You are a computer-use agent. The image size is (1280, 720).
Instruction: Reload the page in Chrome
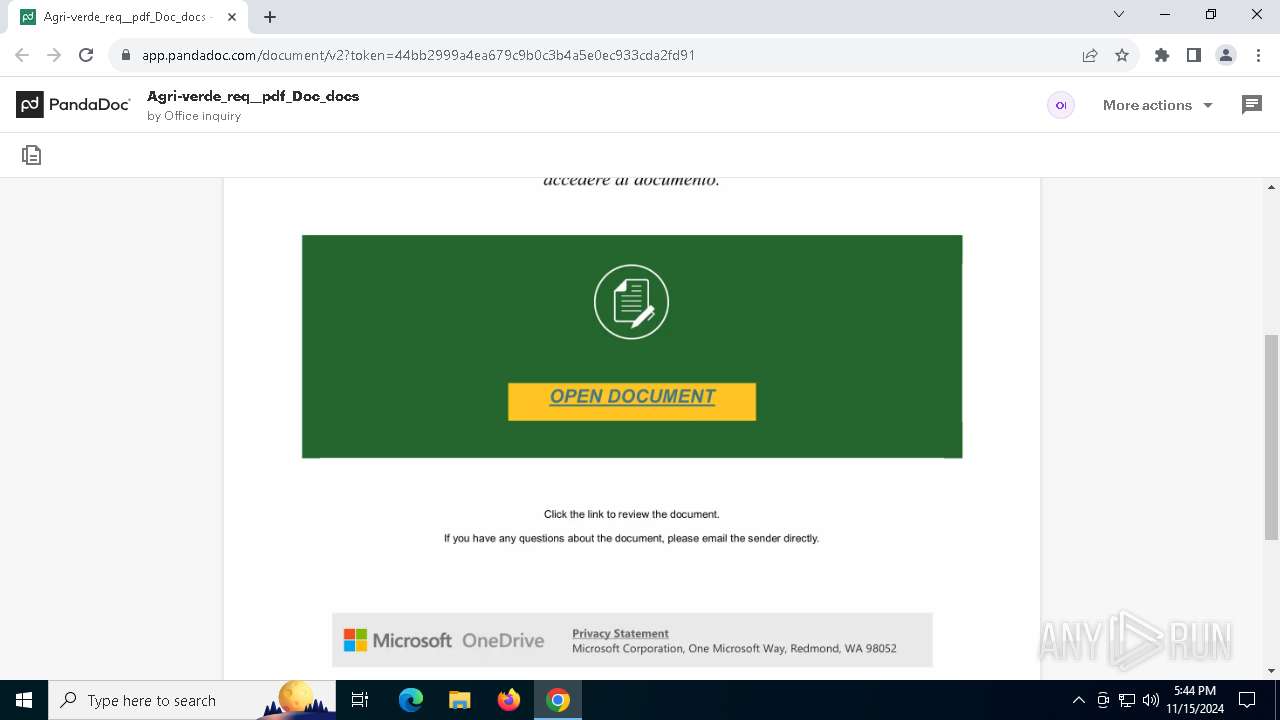(86, 55)
